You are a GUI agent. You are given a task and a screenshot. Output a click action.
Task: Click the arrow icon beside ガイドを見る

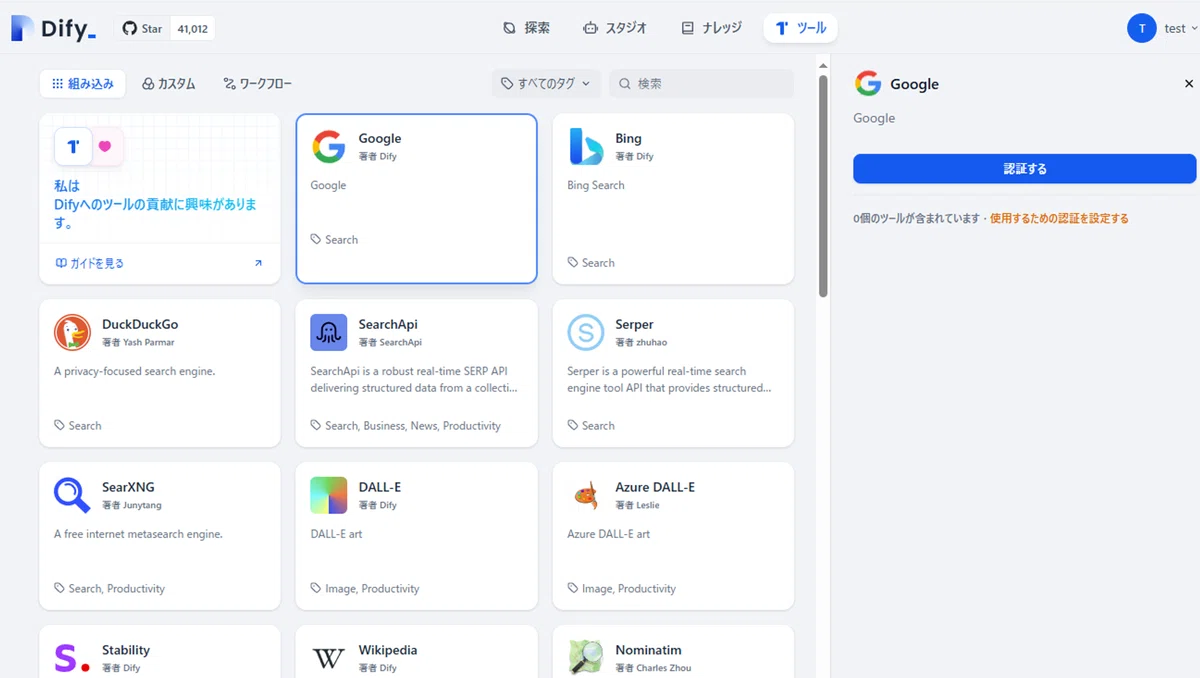click(258, 263)
